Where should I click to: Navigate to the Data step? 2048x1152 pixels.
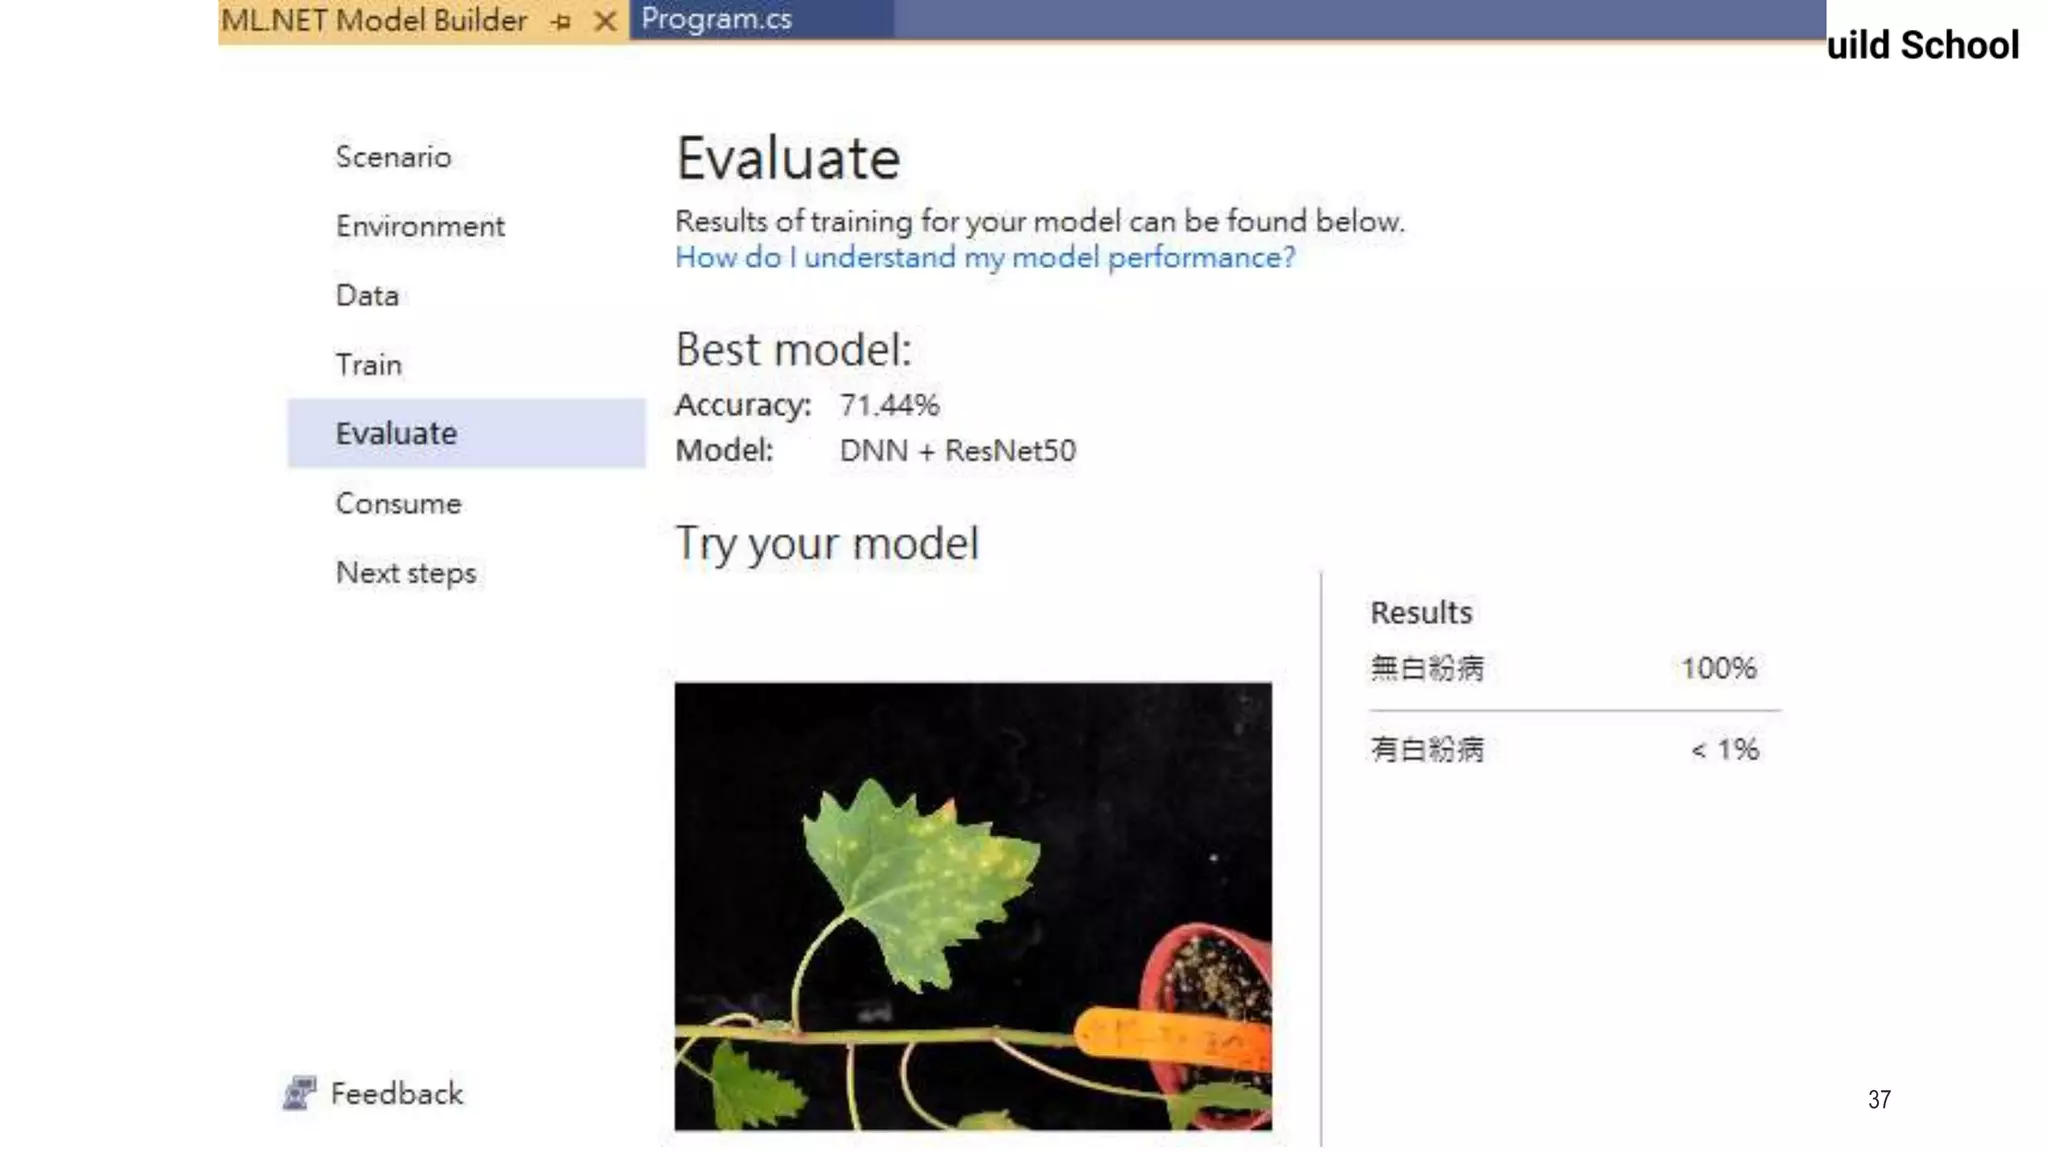click(x=367, y=295)
